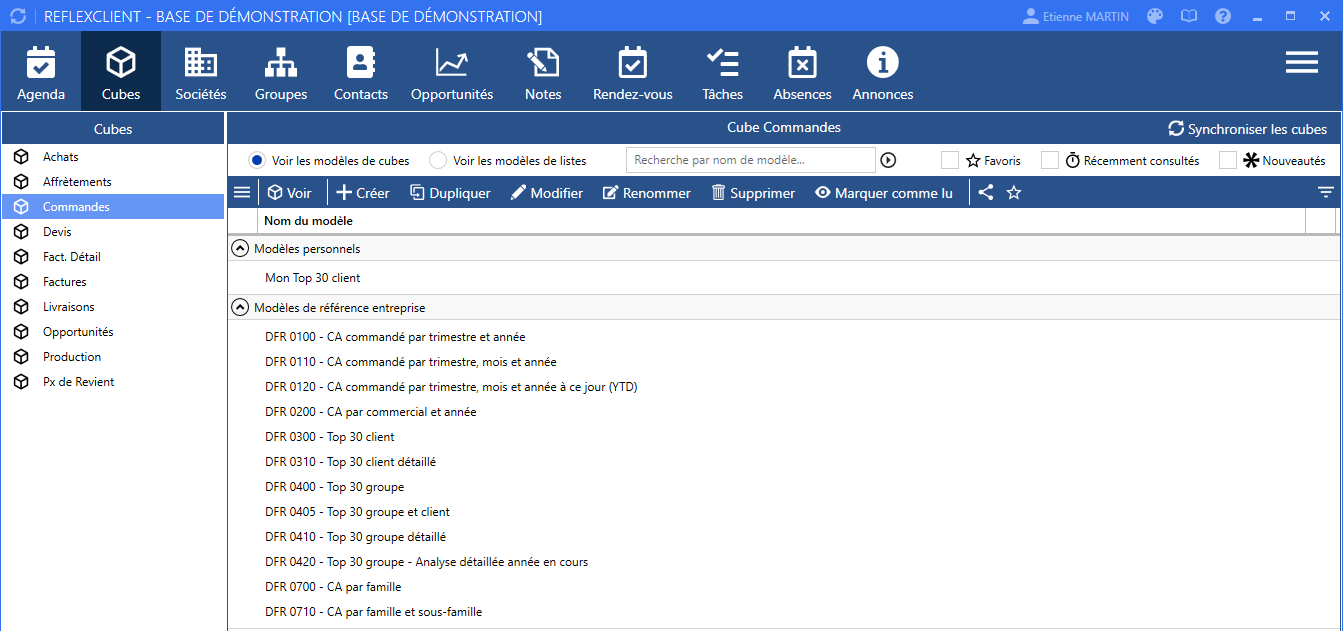
Task: Select Affrètements cube in sidebar
Action: (113, 182)
